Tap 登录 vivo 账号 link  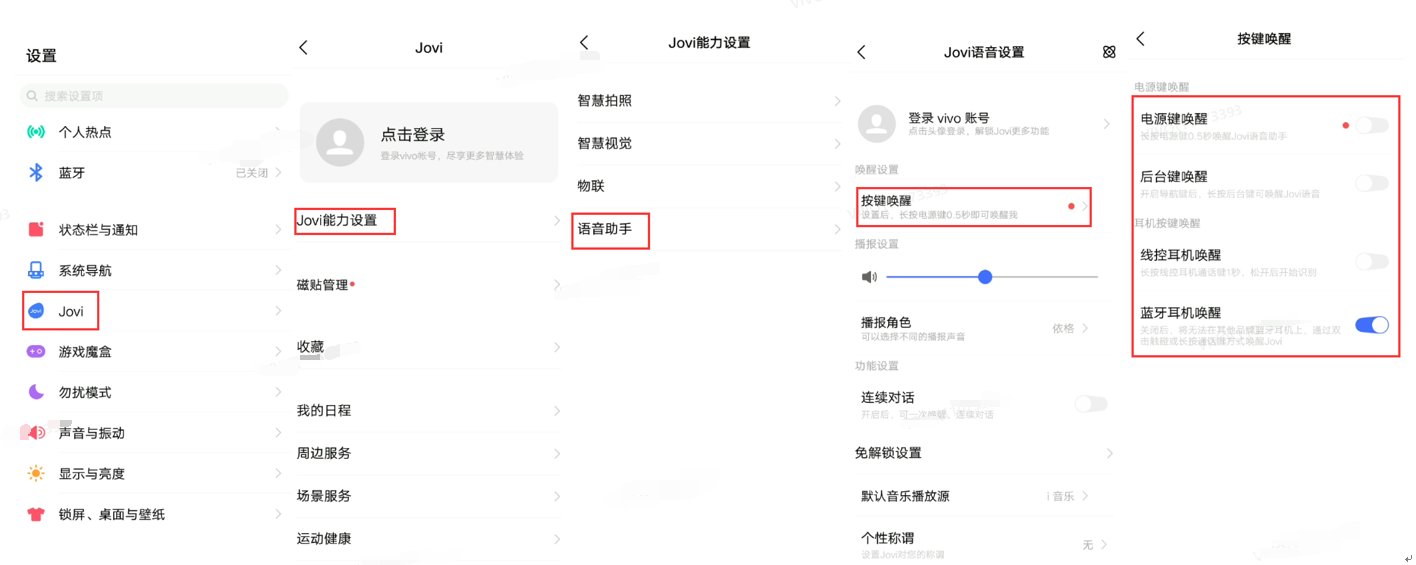pos(948,117)
